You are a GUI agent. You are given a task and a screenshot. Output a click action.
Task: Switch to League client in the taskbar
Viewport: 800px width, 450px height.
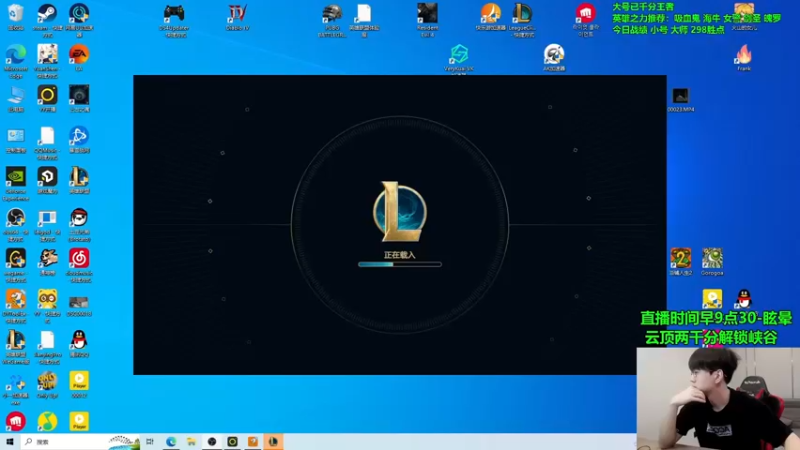(273, 441)
